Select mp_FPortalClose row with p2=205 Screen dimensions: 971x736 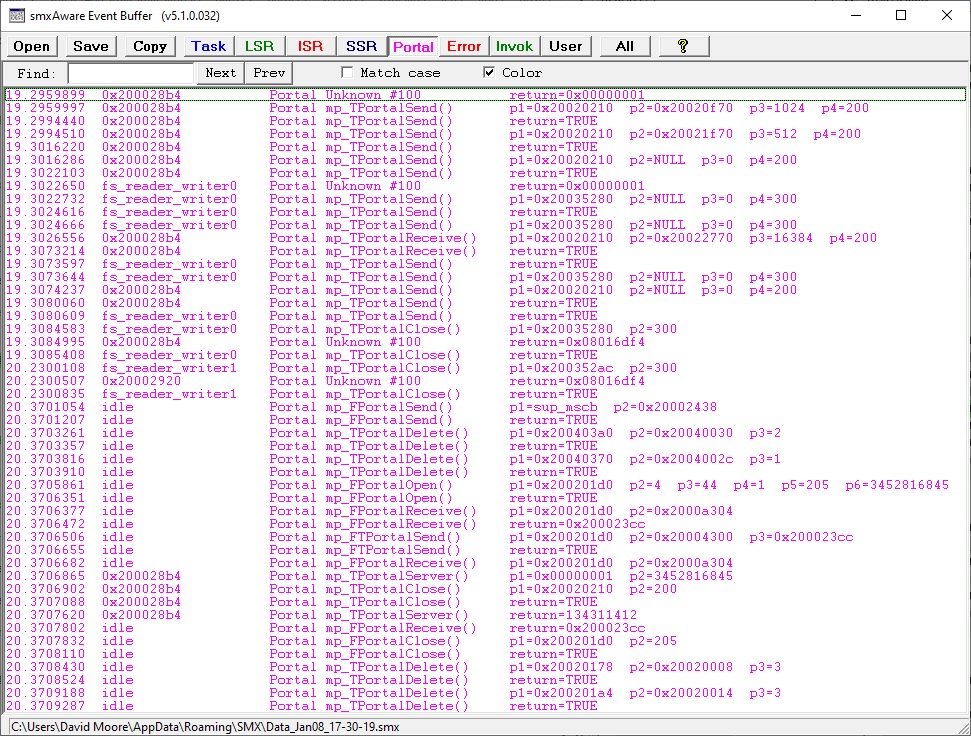pyautogui.click(x=486, y=641)
